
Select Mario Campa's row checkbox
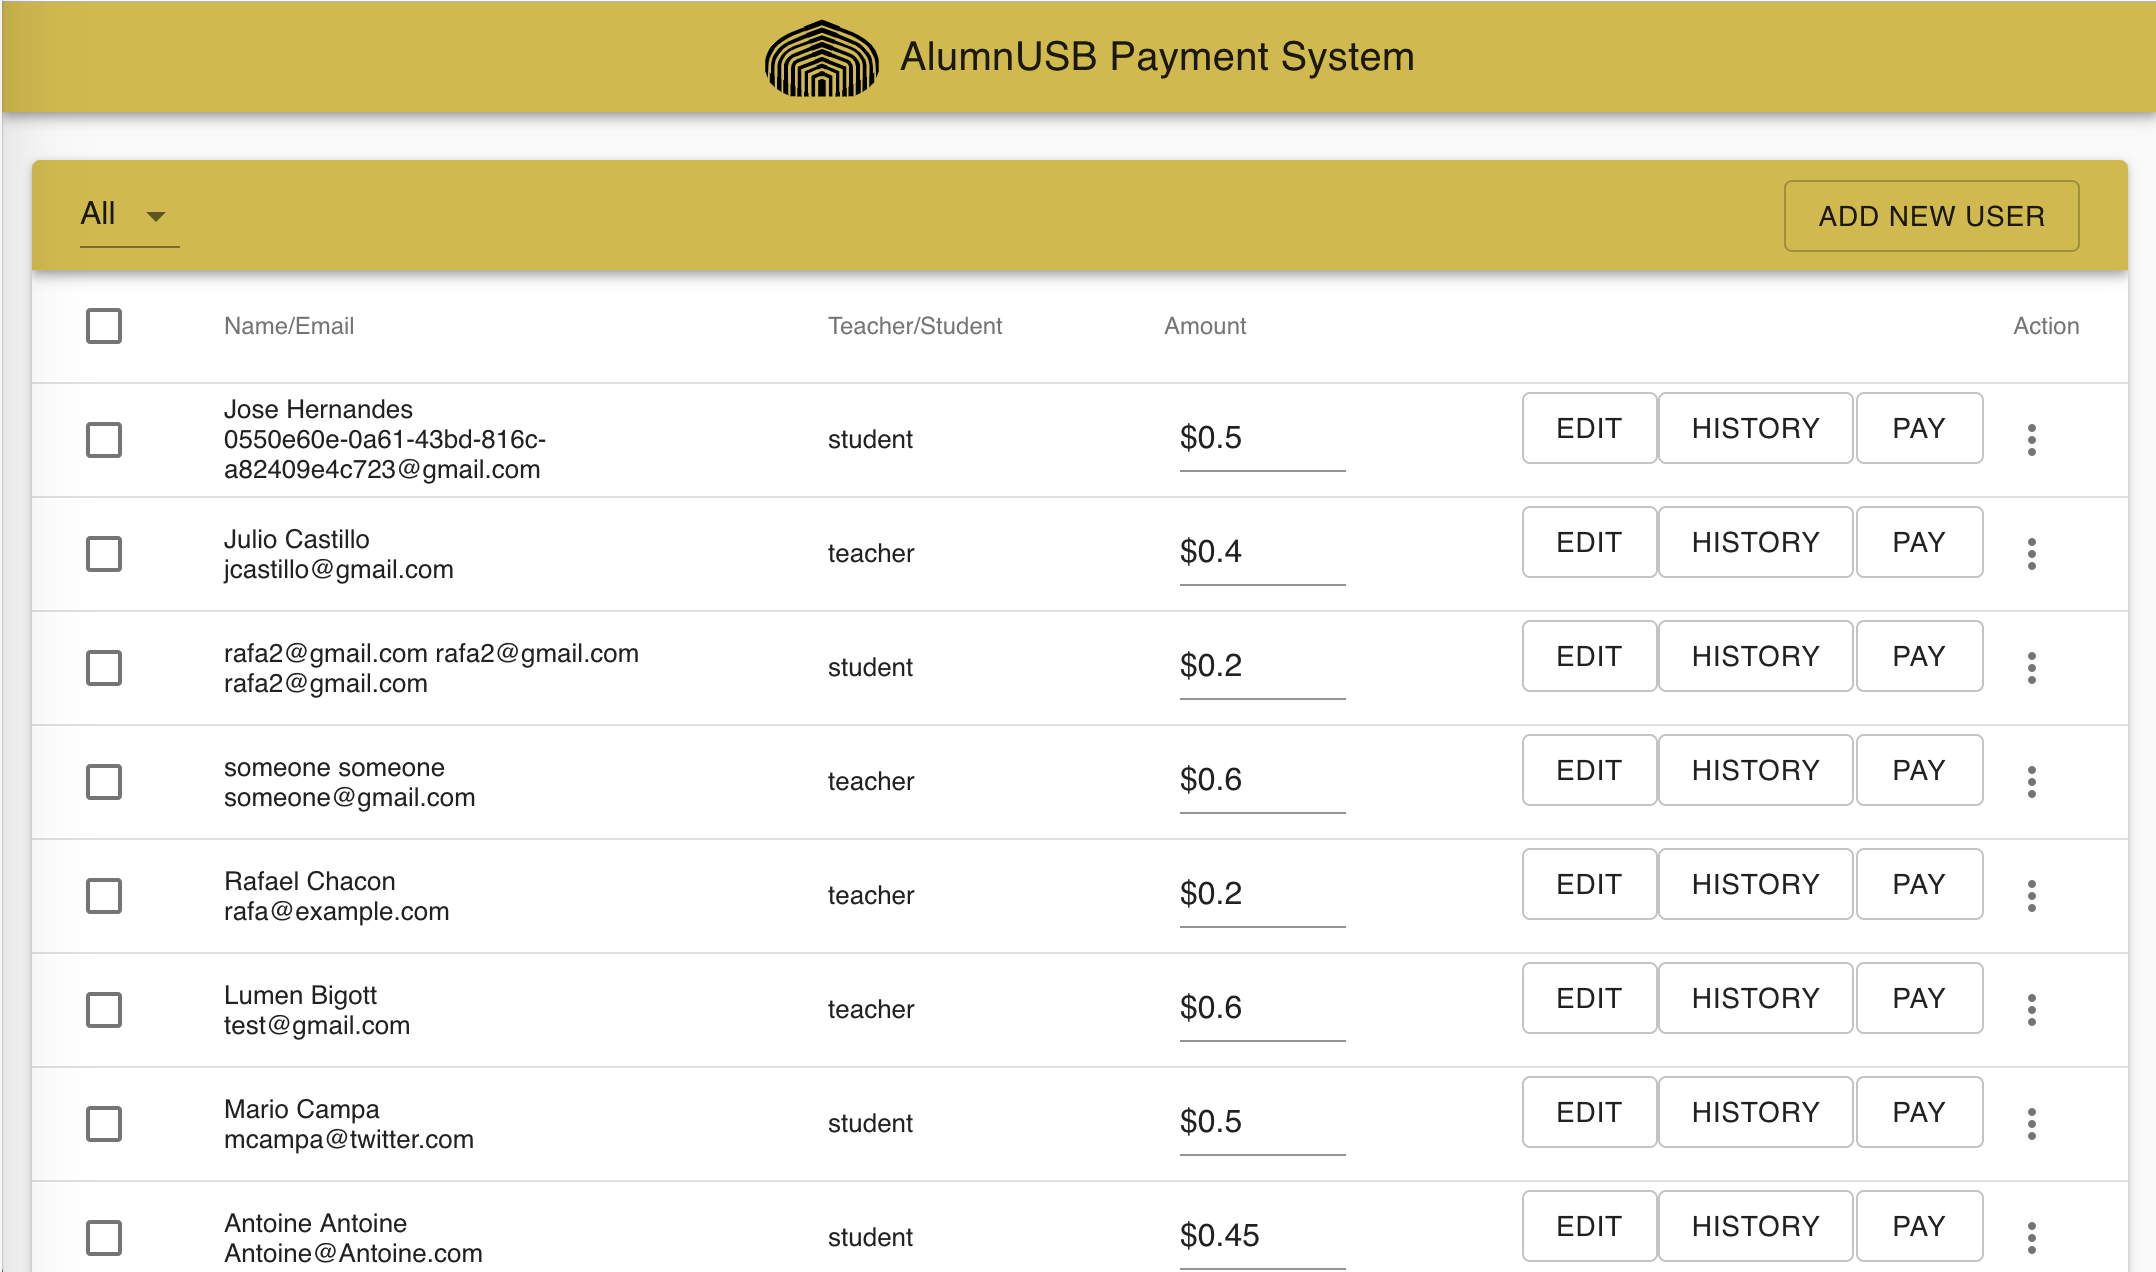point(104,1124)
